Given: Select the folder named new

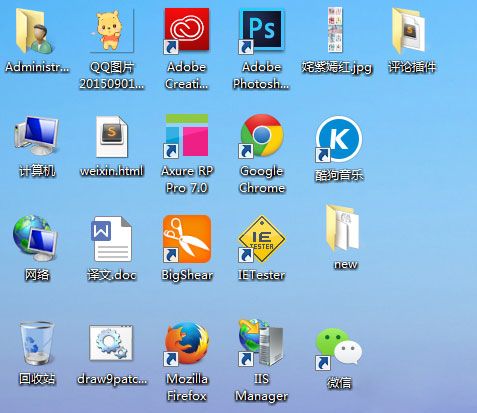Looking at the screenshot, I should coord(343,228).
